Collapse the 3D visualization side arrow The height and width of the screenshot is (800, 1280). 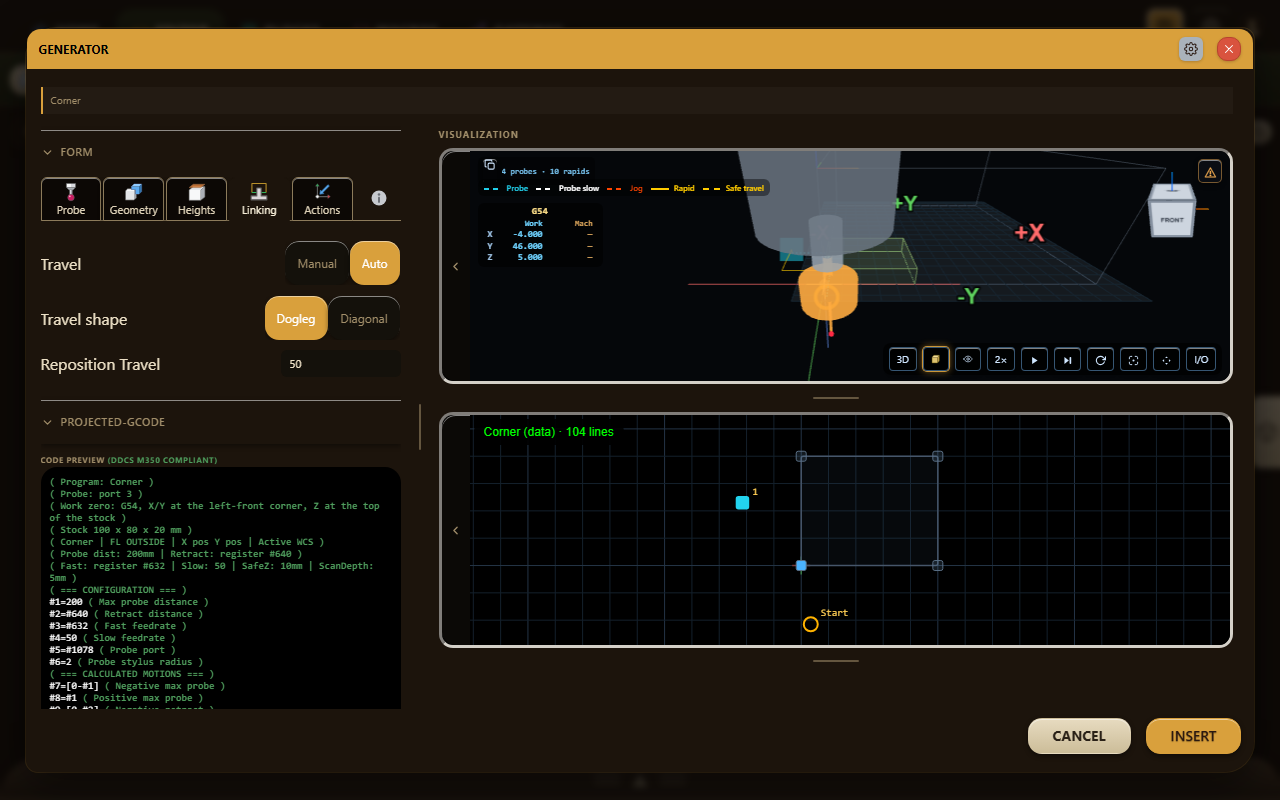pos(456,266)
